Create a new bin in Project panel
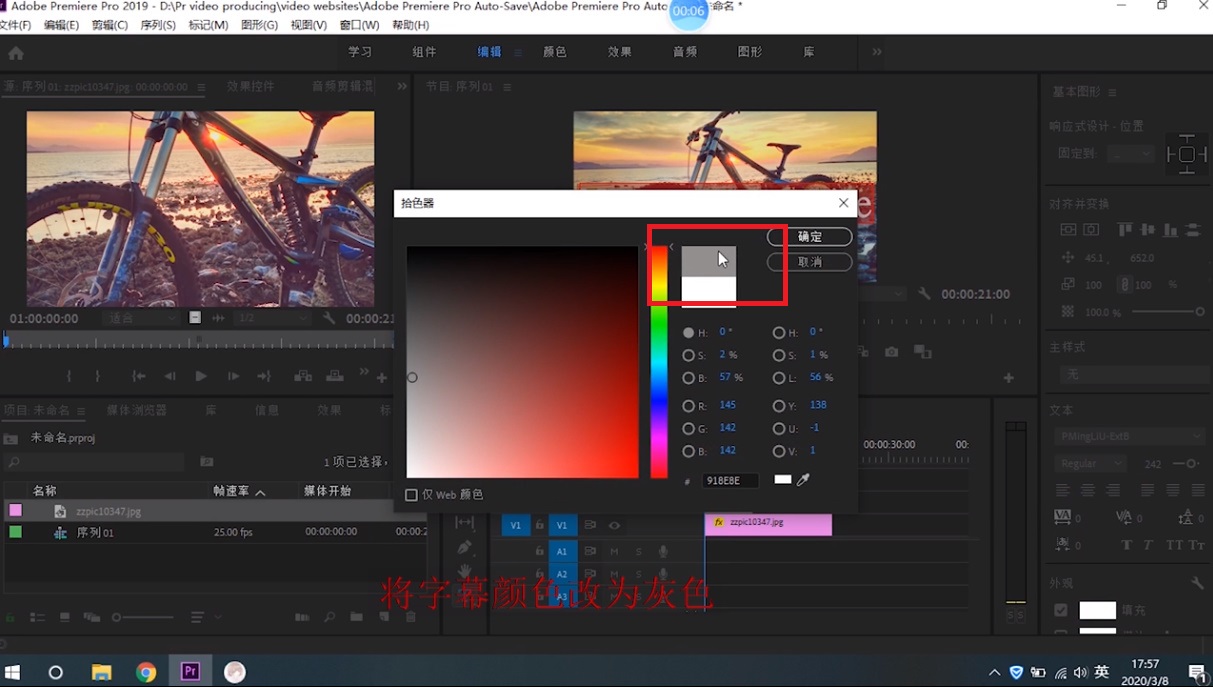The height and width of the screenshot is (687, 1213). tap(356, 618)
